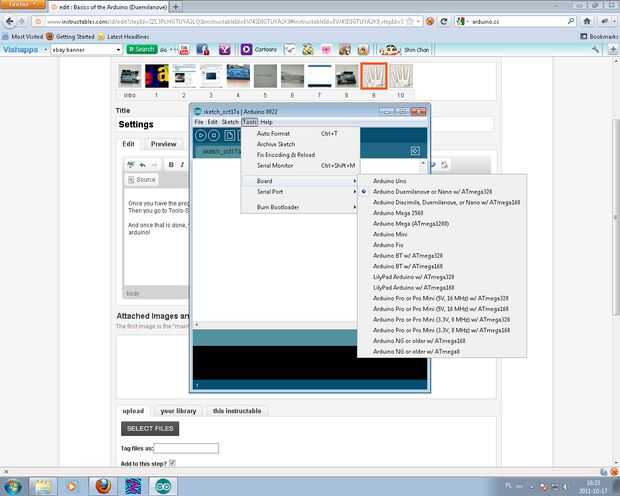Open Latest Headlines bookmark
This screenshot has height=496, width=620.
[123, 36]
